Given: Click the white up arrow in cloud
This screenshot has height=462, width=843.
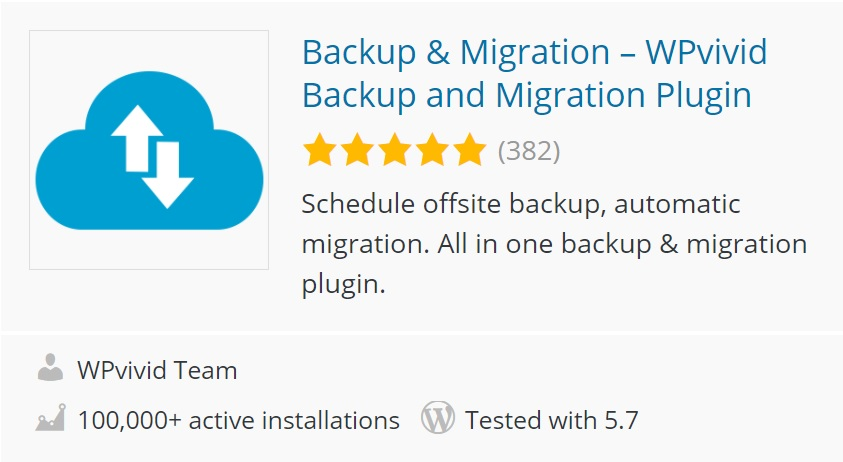Looking at the screenshot, I should (x=130, y=136).
